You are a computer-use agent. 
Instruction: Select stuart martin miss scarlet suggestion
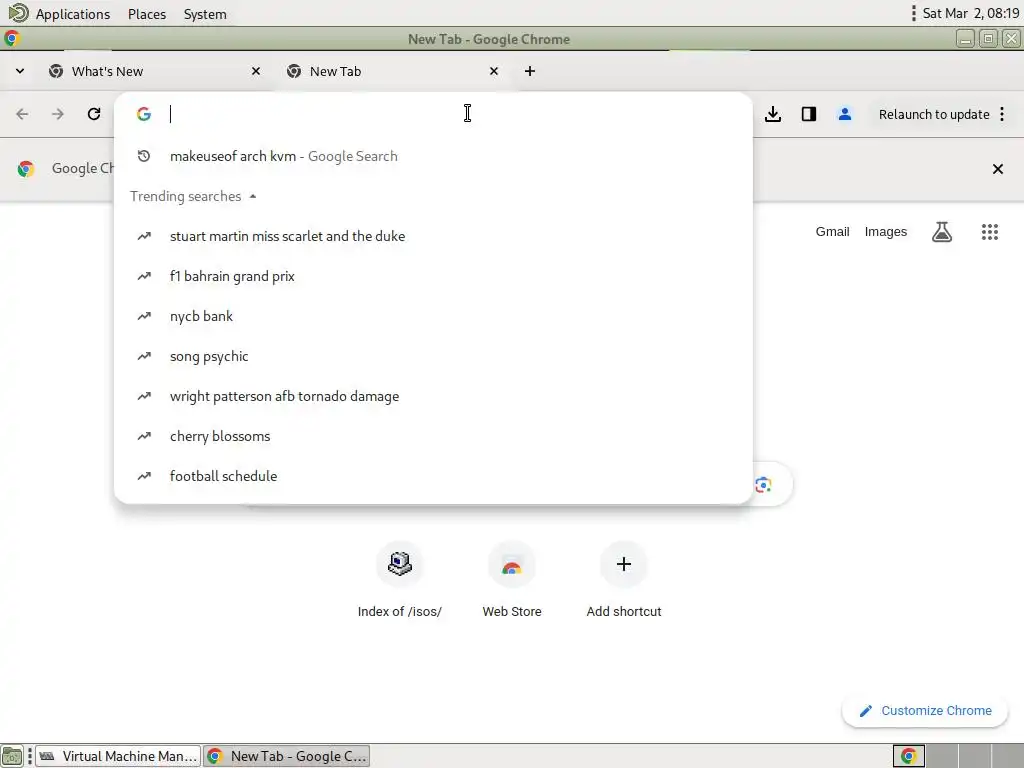433,236
